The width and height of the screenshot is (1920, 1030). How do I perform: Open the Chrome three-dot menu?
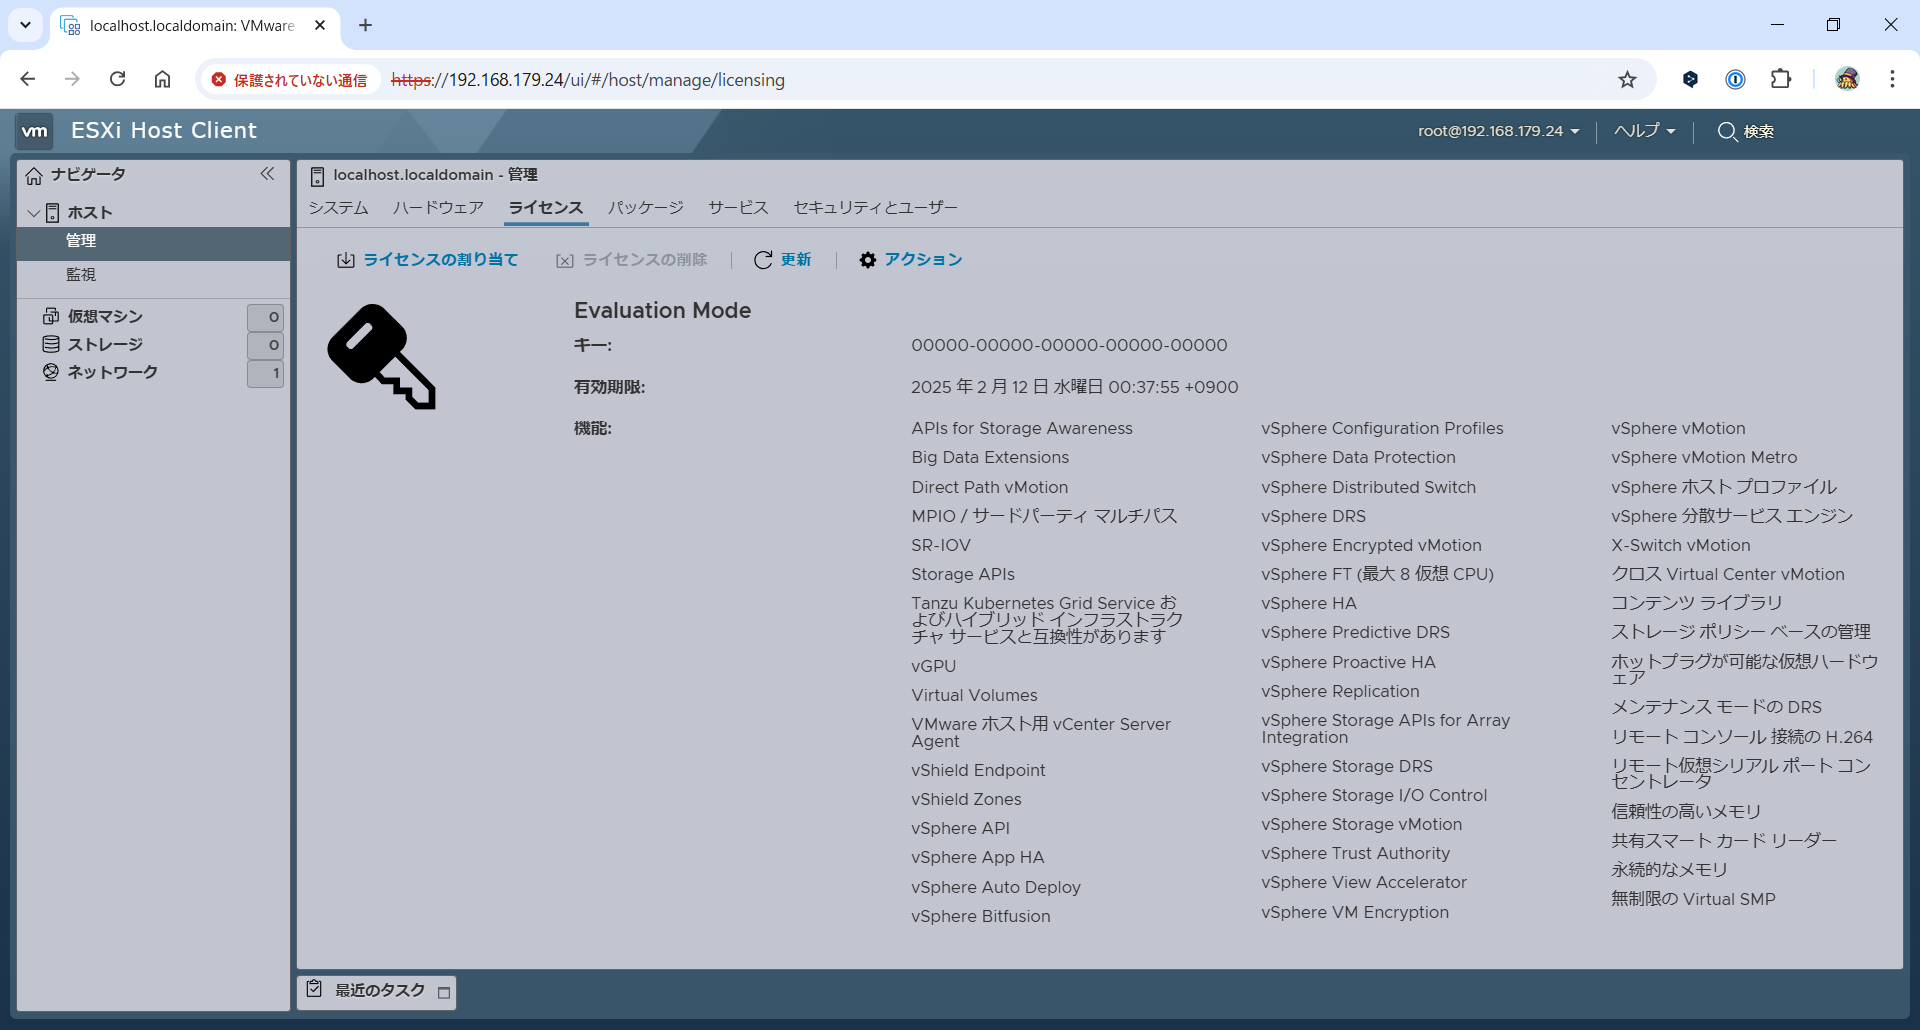pos(1892,79)
